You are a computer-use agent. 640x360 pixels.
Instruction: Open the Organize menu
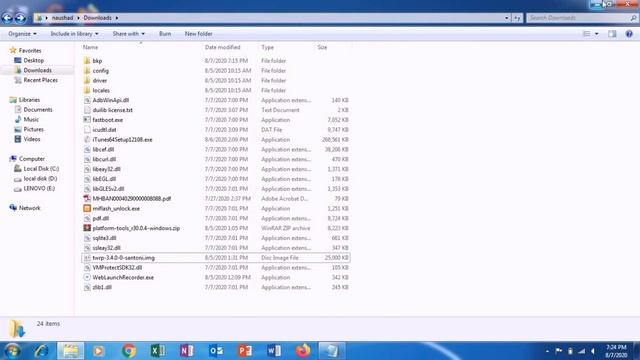pyautogui.click(x=22, y=34)
